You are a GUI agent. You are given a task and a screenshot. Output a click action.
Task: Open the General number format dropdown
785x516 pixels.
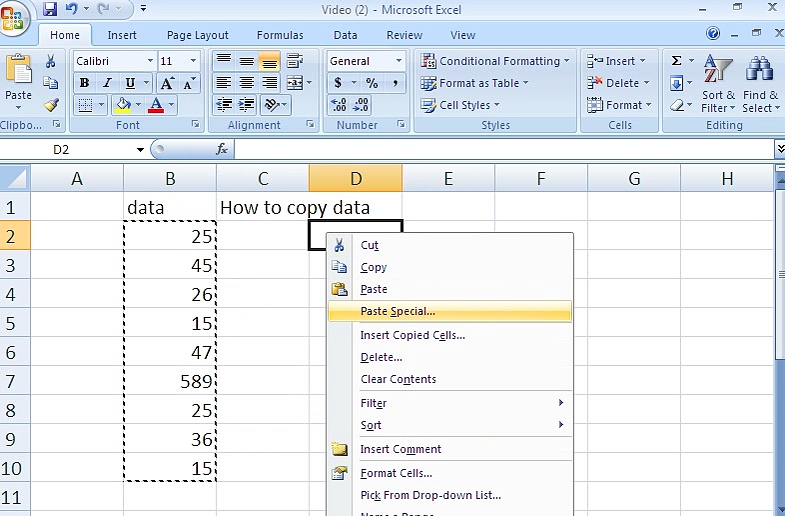(x=399, y=61)
